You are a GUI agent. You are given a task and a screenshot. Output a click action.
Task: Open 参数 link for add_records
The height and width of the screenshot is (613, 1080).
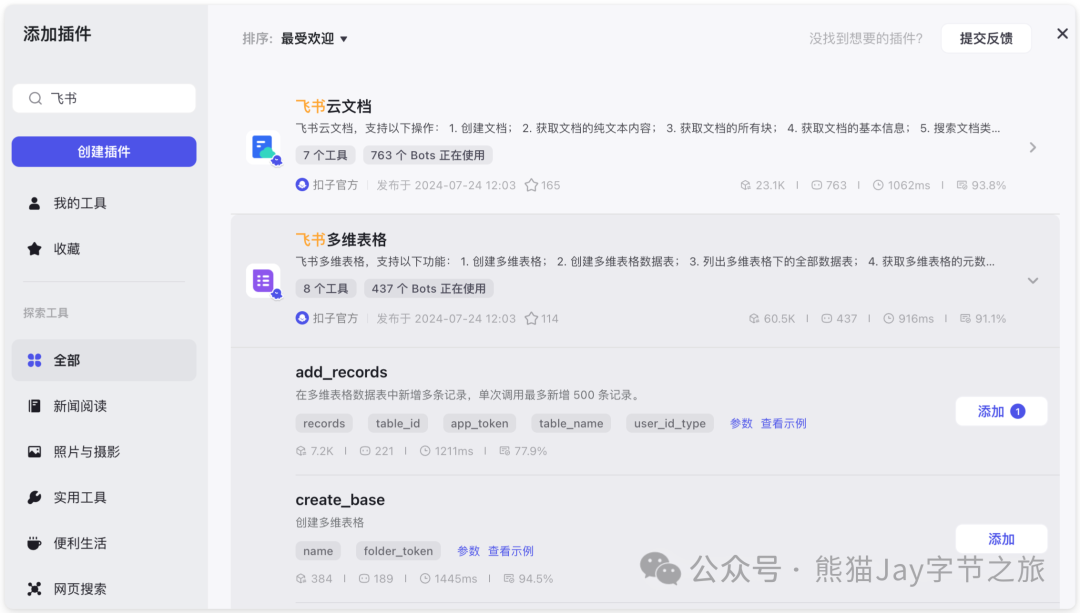[x=741, y=424]
